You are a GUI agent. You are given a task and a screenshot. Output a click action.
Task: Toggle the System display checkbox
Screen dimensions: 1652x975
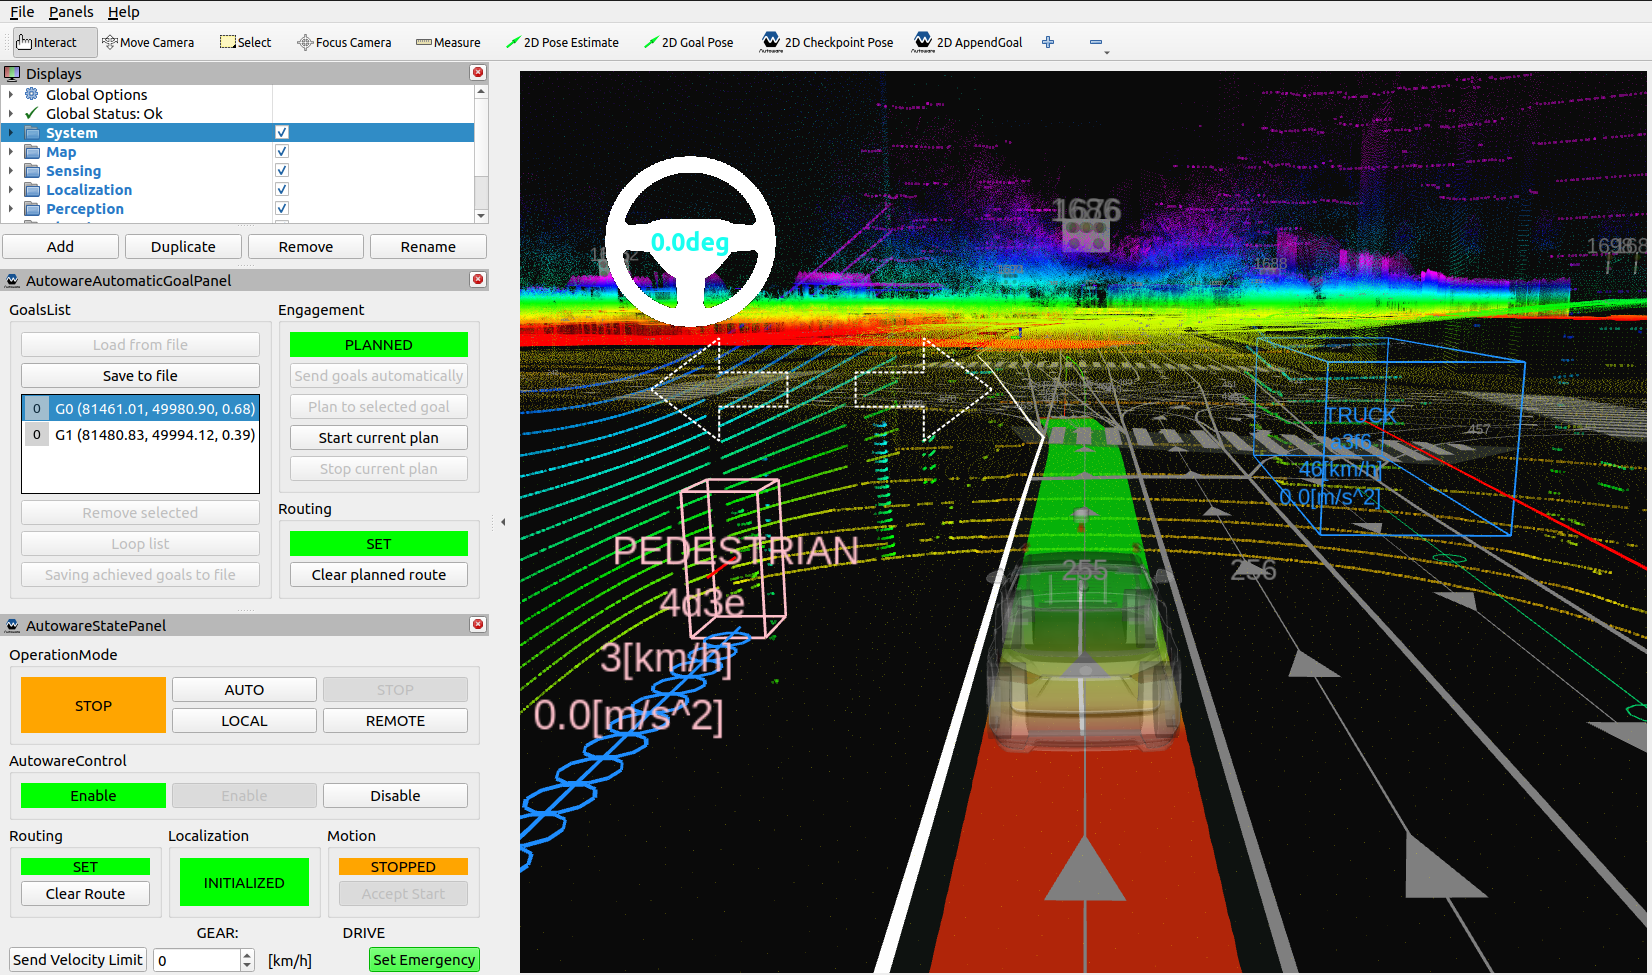click(282, 132)
